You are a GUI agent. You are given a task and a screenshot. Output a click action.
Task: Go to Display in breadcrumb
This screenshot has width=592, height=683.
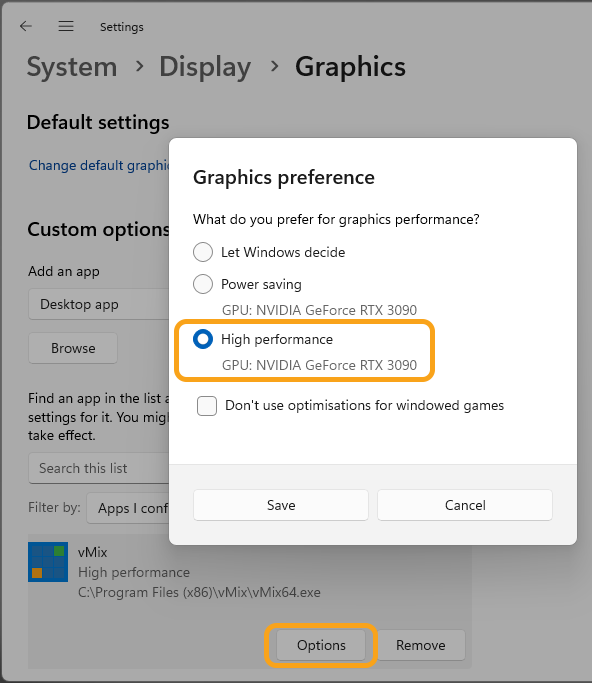pyautogui.click(x=205, y=67)
